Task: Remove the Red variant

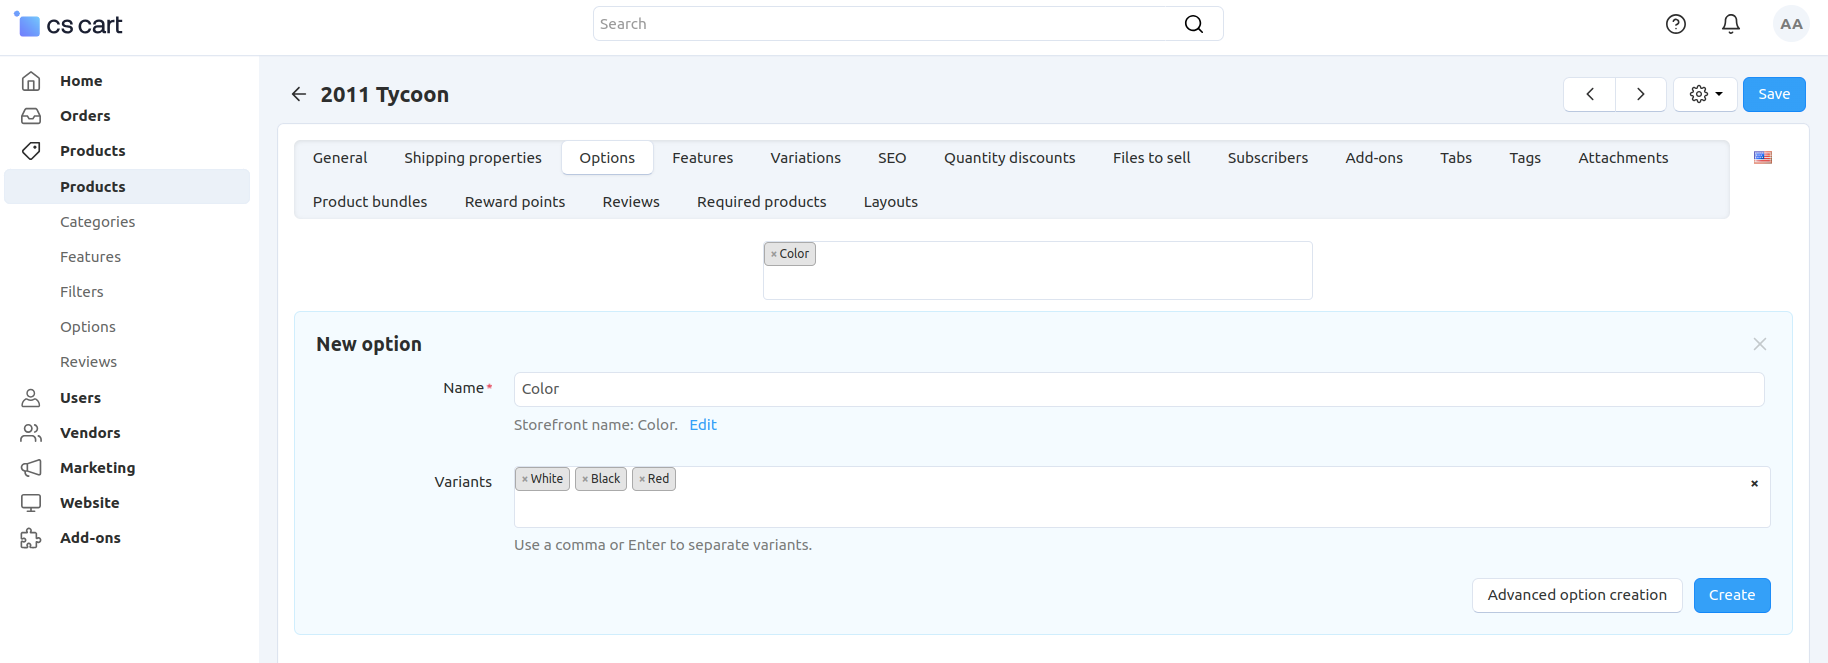Action: click(x=642, y=479)
